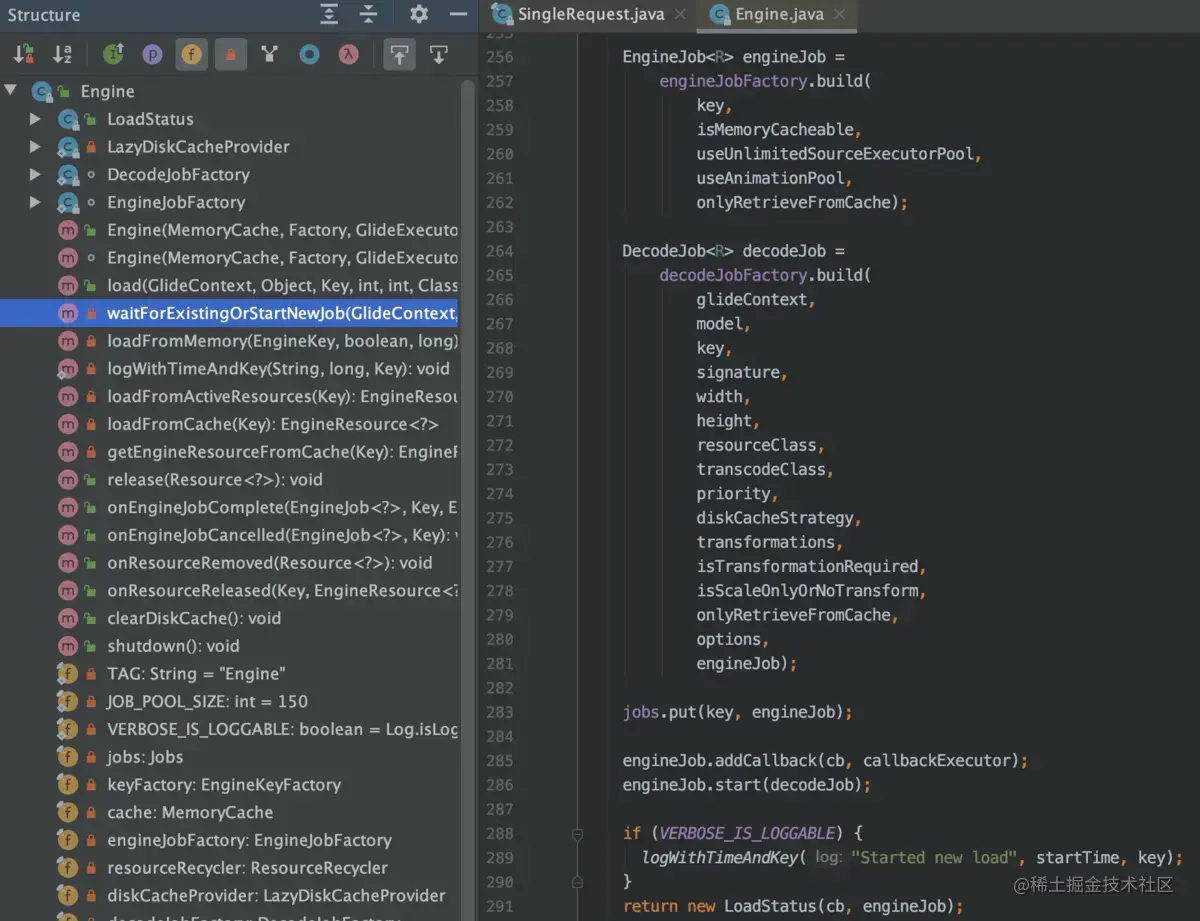The image size is (1200, 921).
Task: Select loadFromActiveResources(Key) row
Action: click(x=229, y=397)
